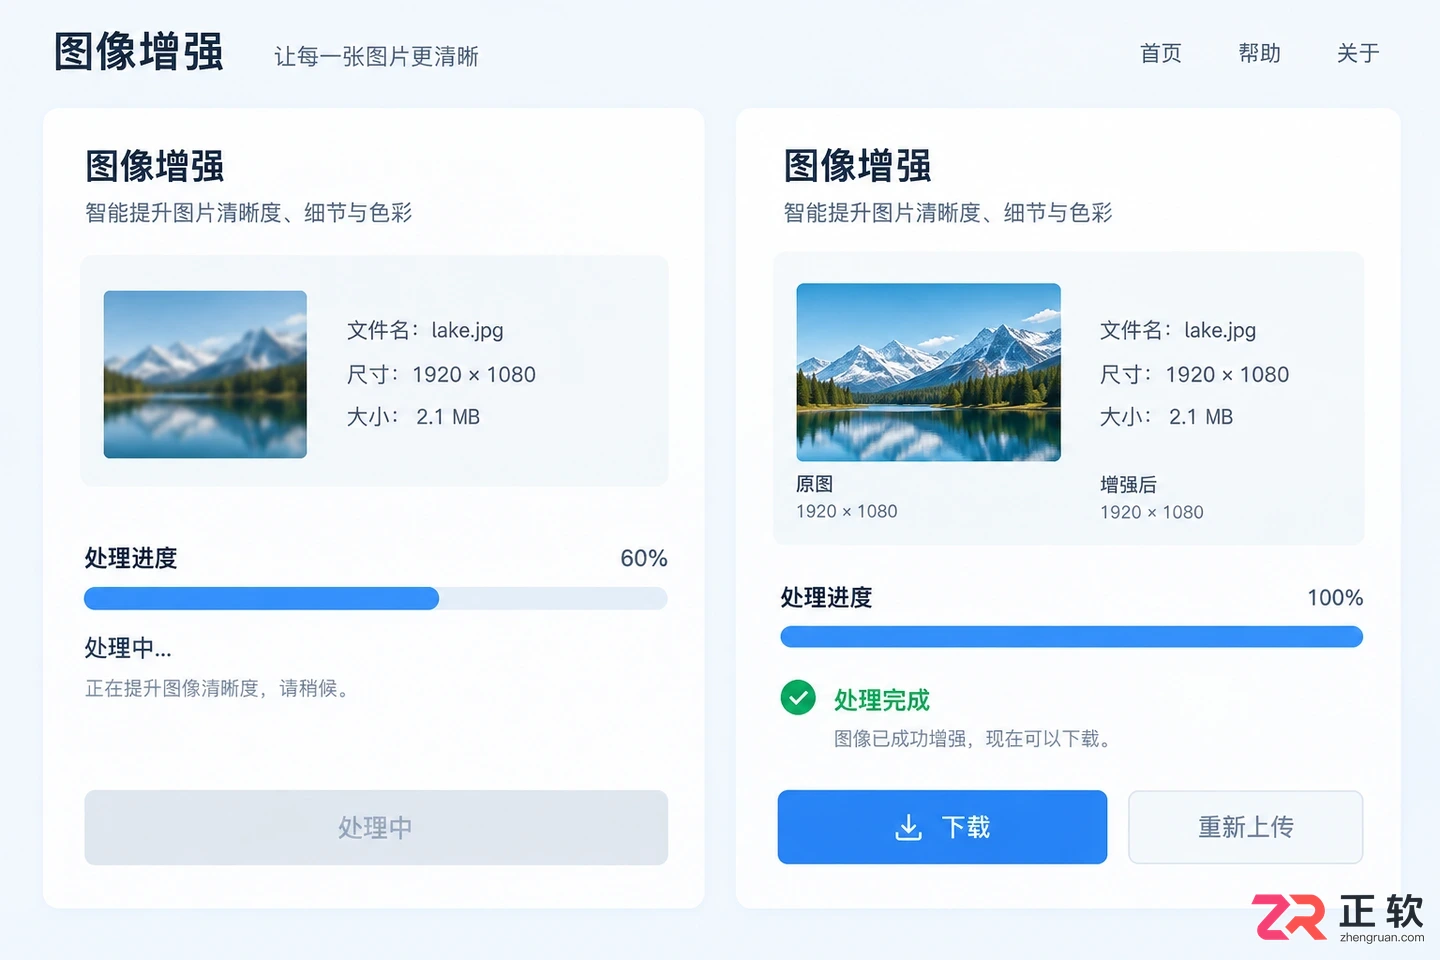The width and height of the screenshot is (1440, 960).
Task: Click the right card subtitle 智能提升图片清晰度、细节与色彩
Action: tap(948, 213)
